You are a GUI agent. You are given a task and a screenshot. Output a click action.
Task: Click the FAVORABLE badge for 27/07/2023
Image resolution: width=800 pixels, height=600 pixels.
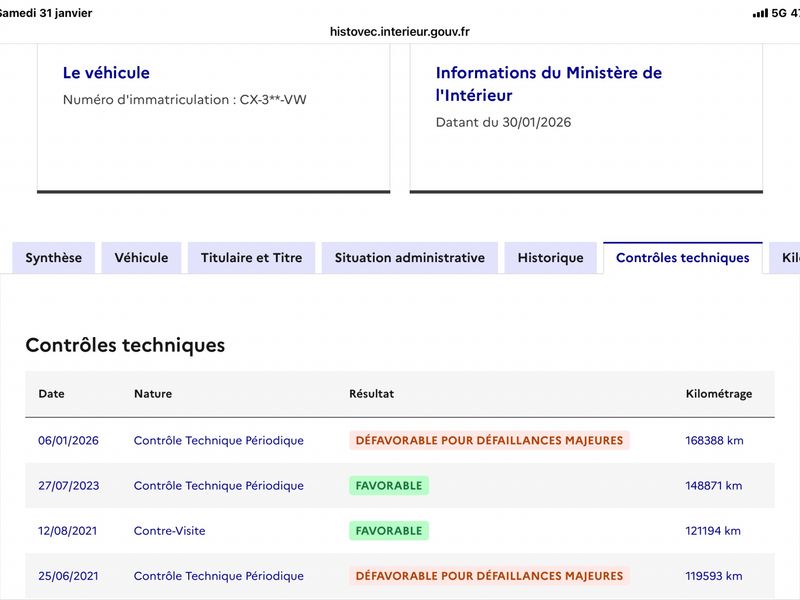point(389,486)
